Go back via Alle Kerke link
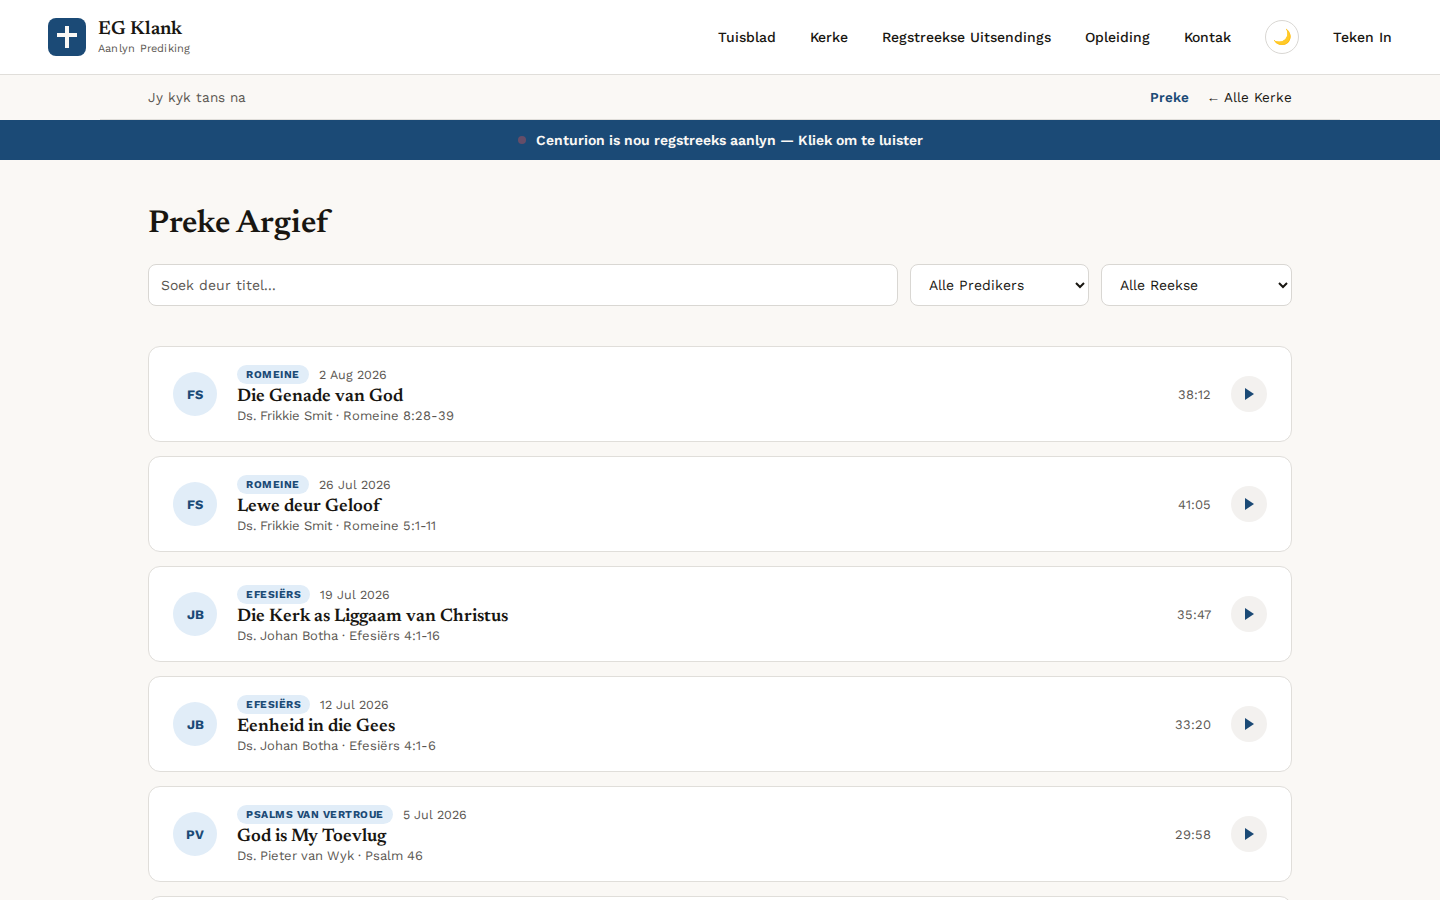 [x=1249, y=97]
